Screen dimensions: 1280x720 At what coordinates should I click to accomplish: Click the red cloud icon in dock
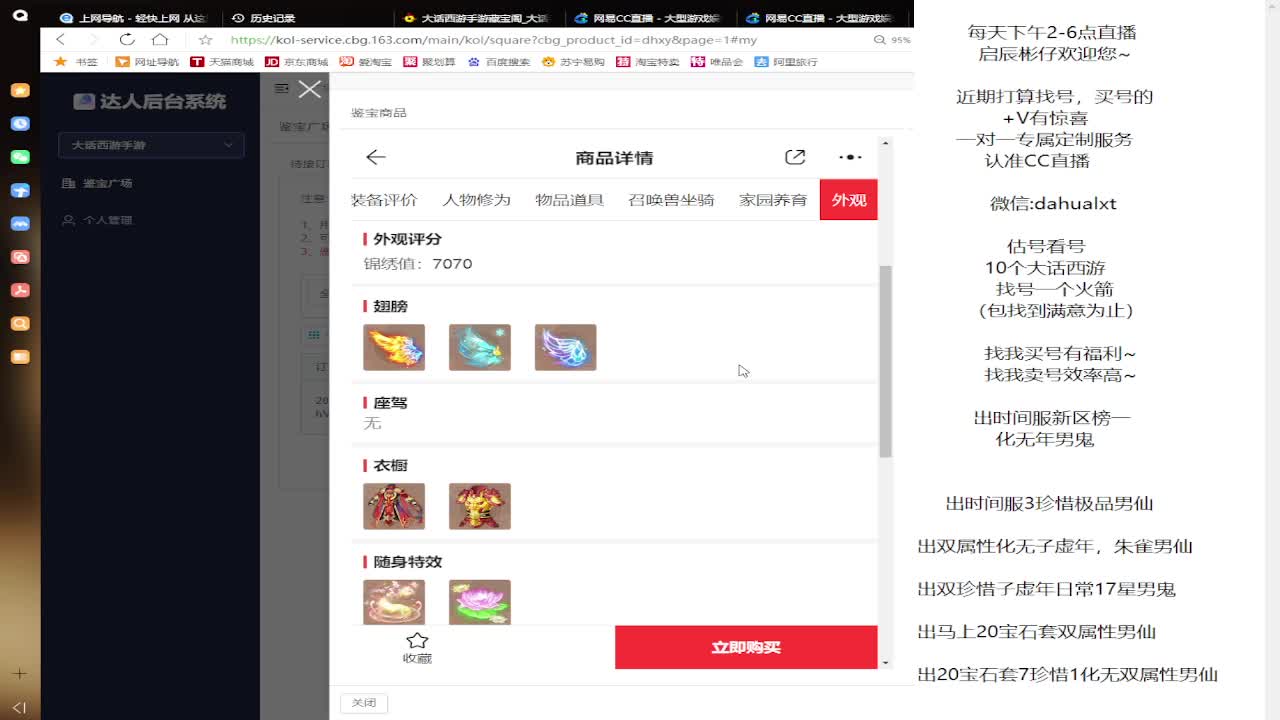[20, 257]
